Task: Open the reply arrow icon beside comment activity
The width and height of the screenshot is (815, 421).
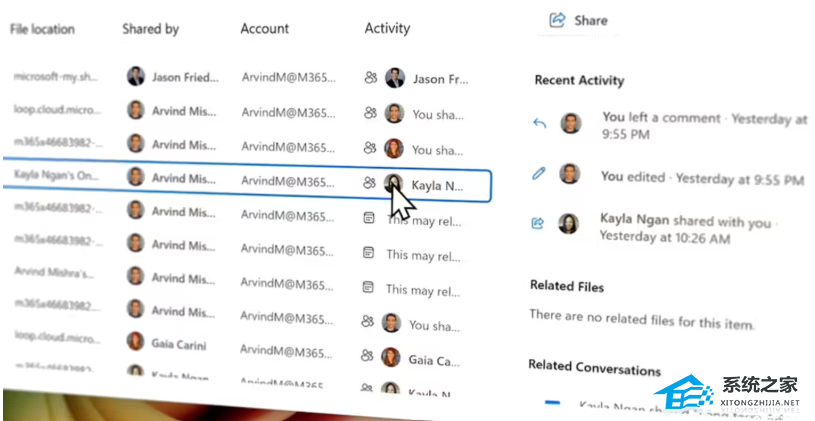Action: [540, 123]
